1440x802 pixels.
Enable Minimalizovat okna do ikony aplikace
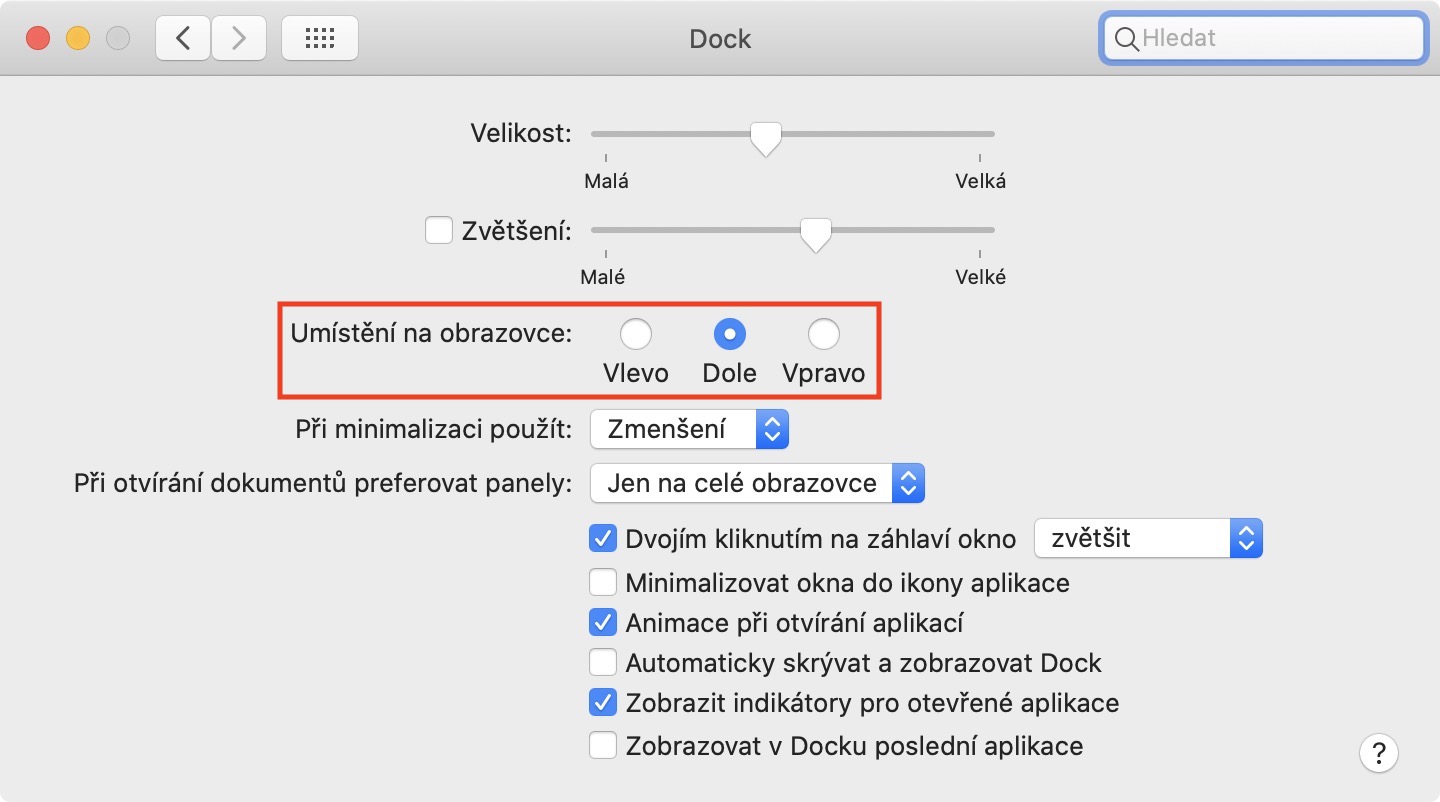602,582
